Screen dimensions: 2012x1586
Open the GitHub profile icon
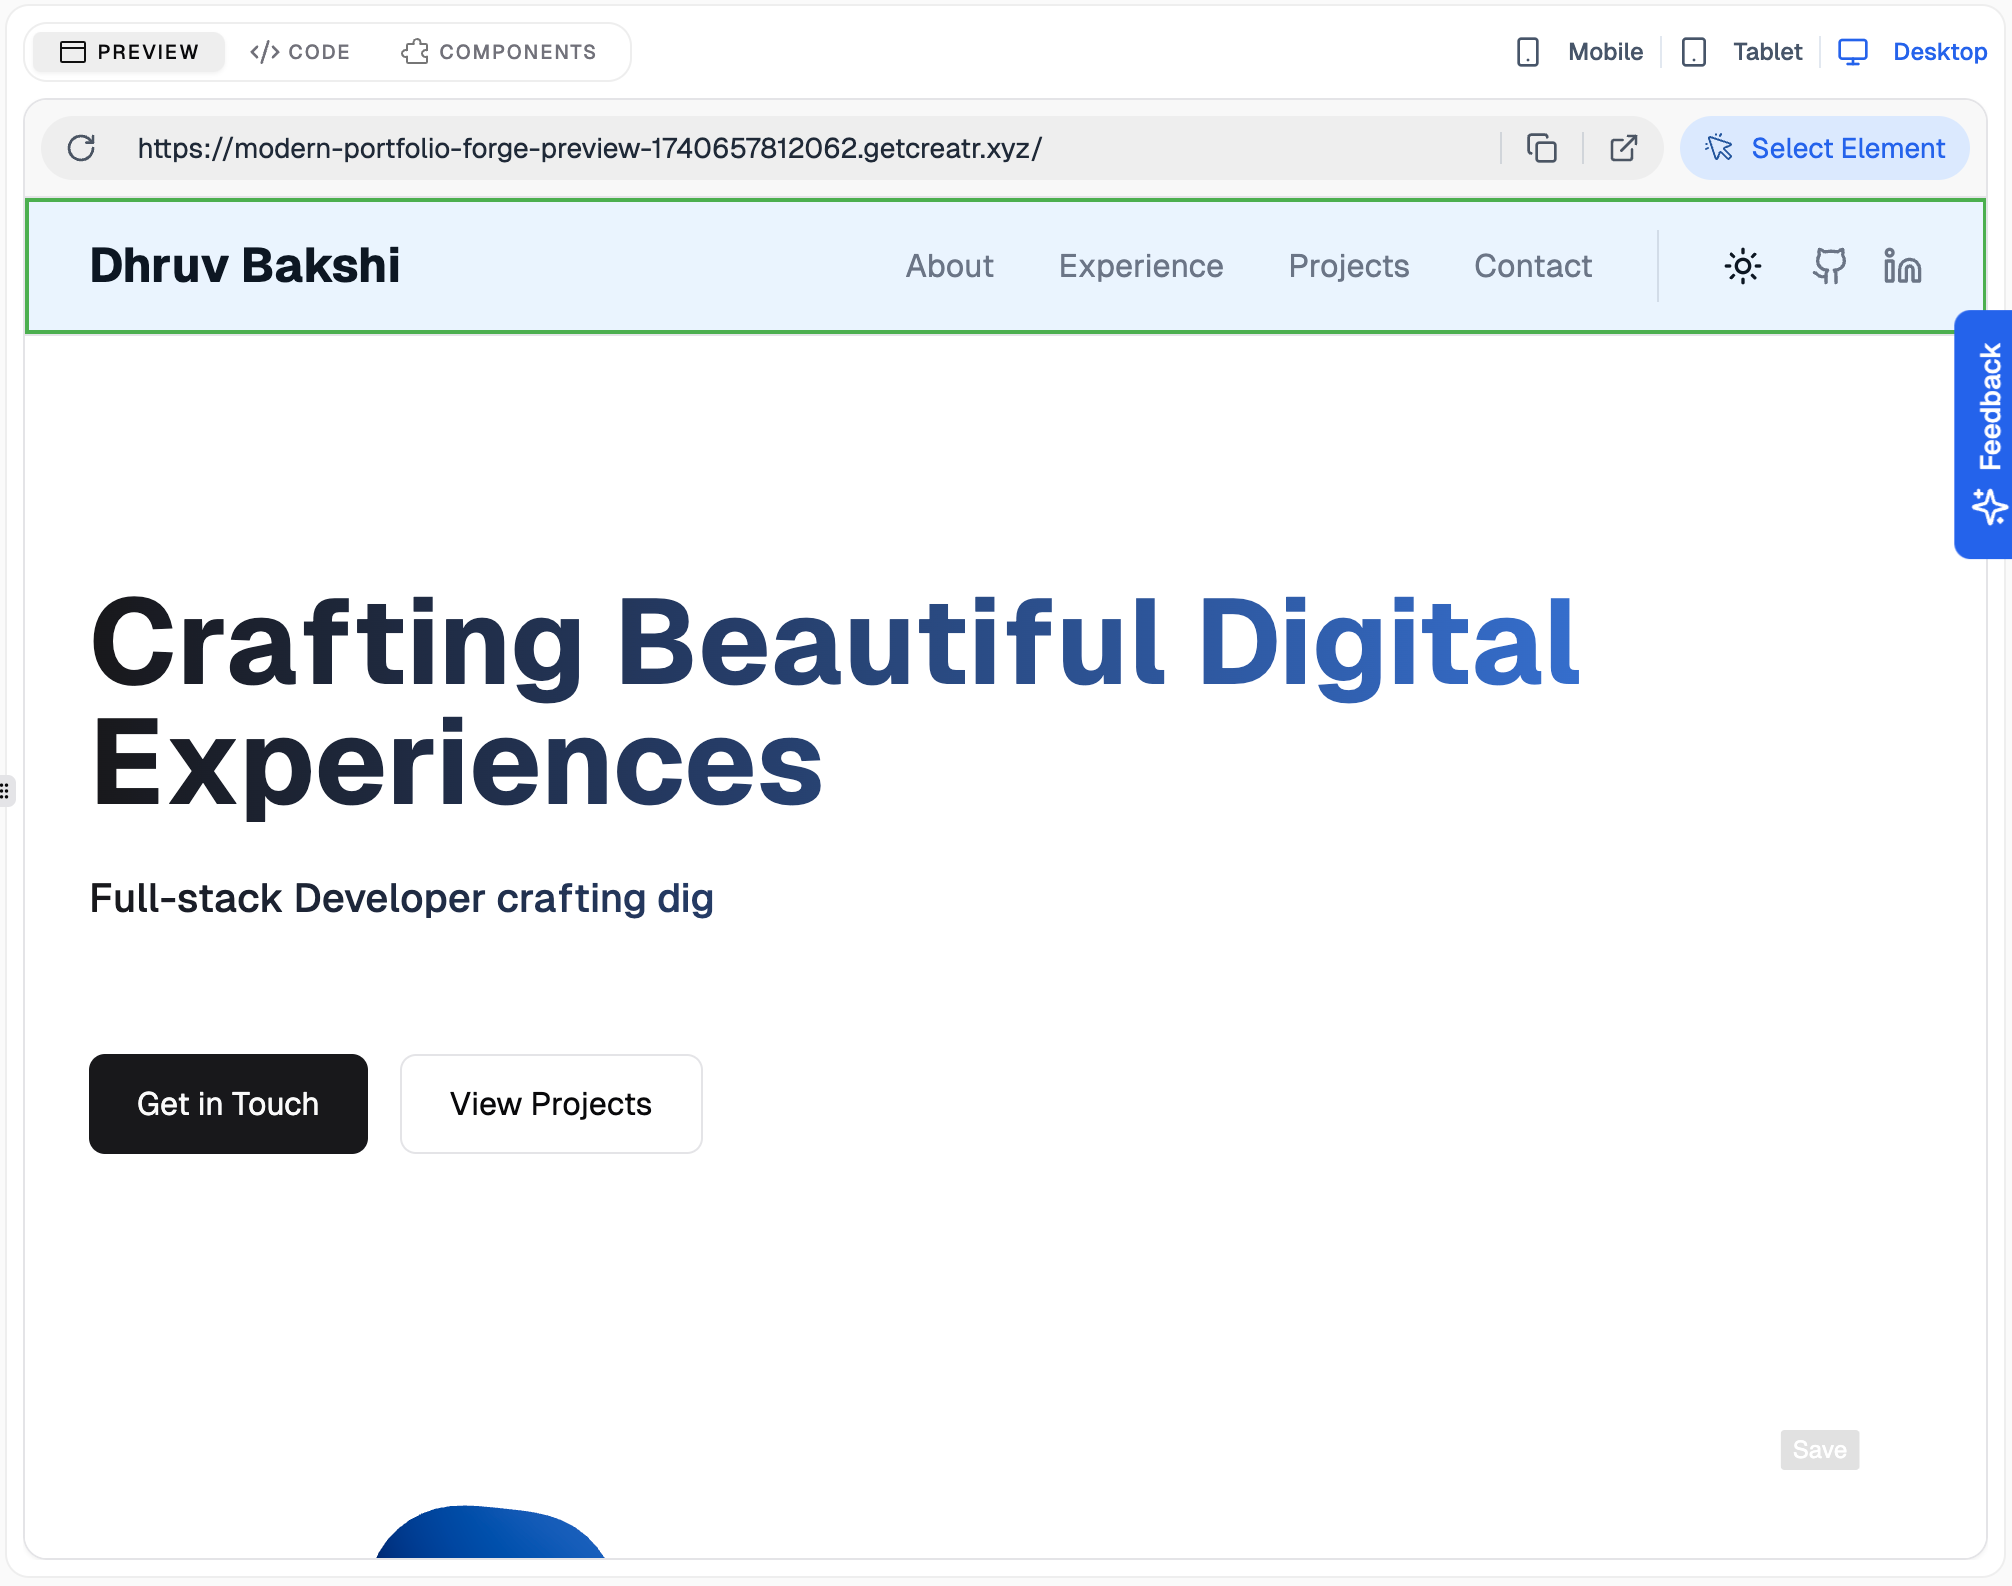1829,266
